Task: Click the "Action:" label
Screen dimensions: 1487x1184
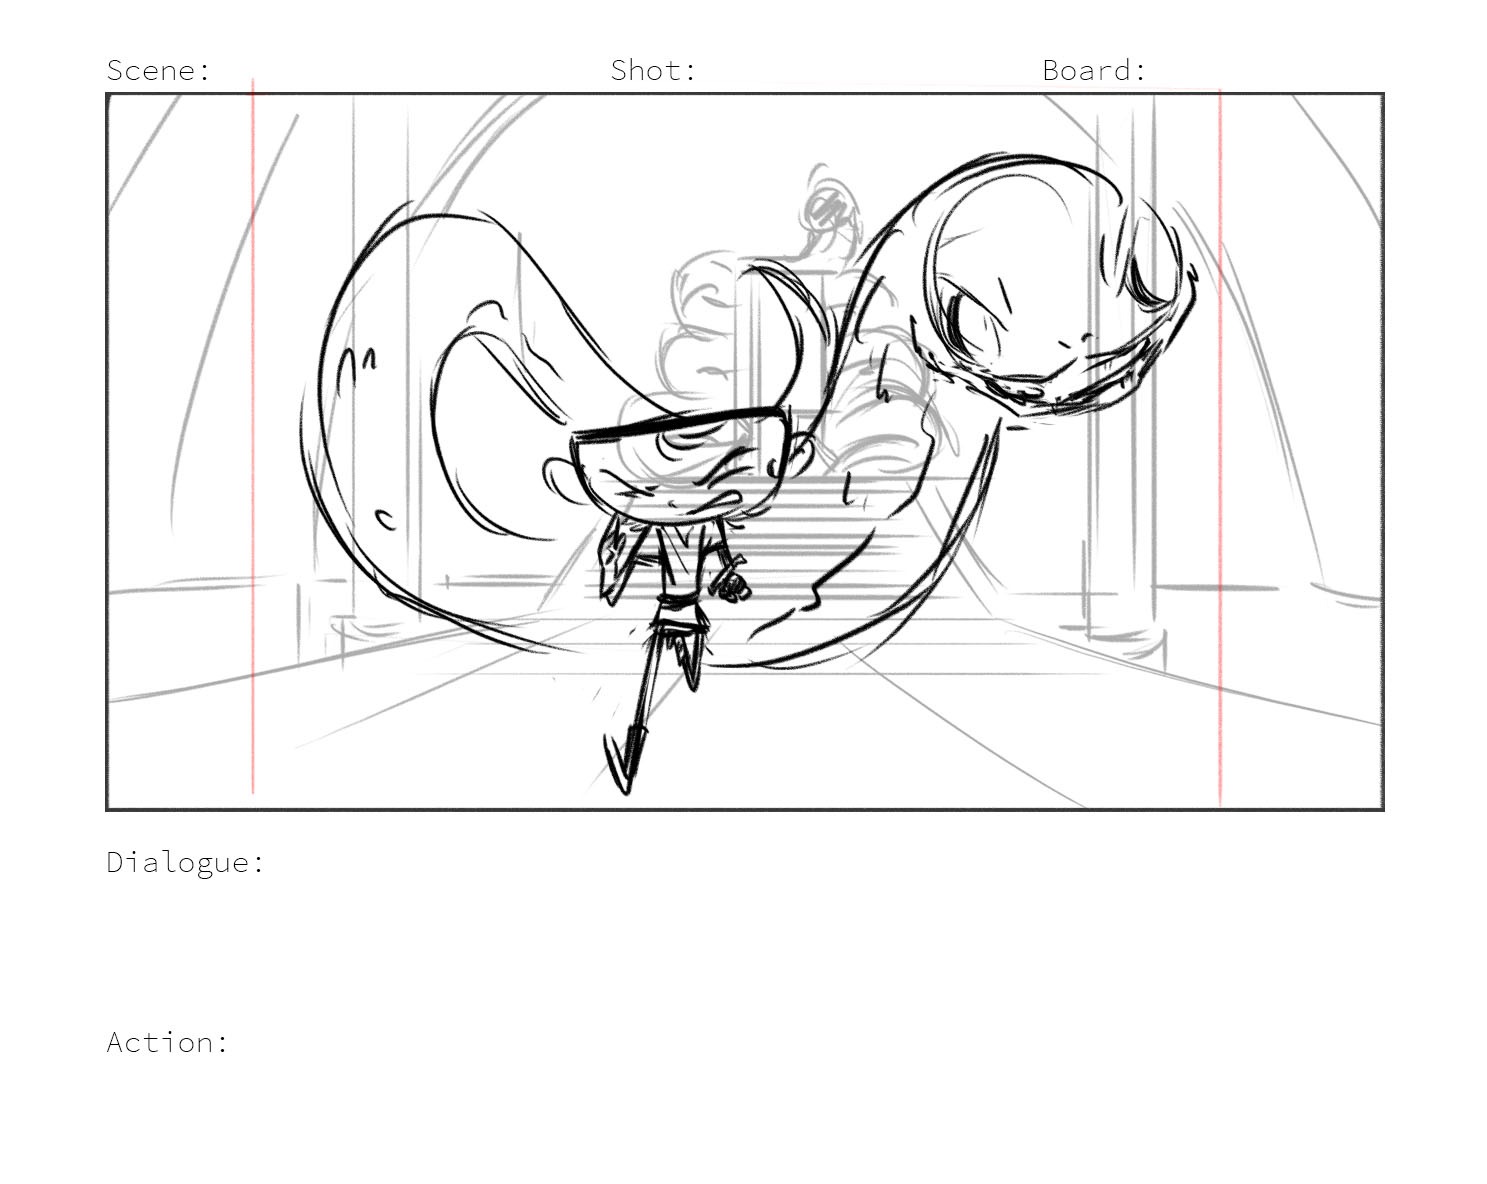Action: 168,1042
